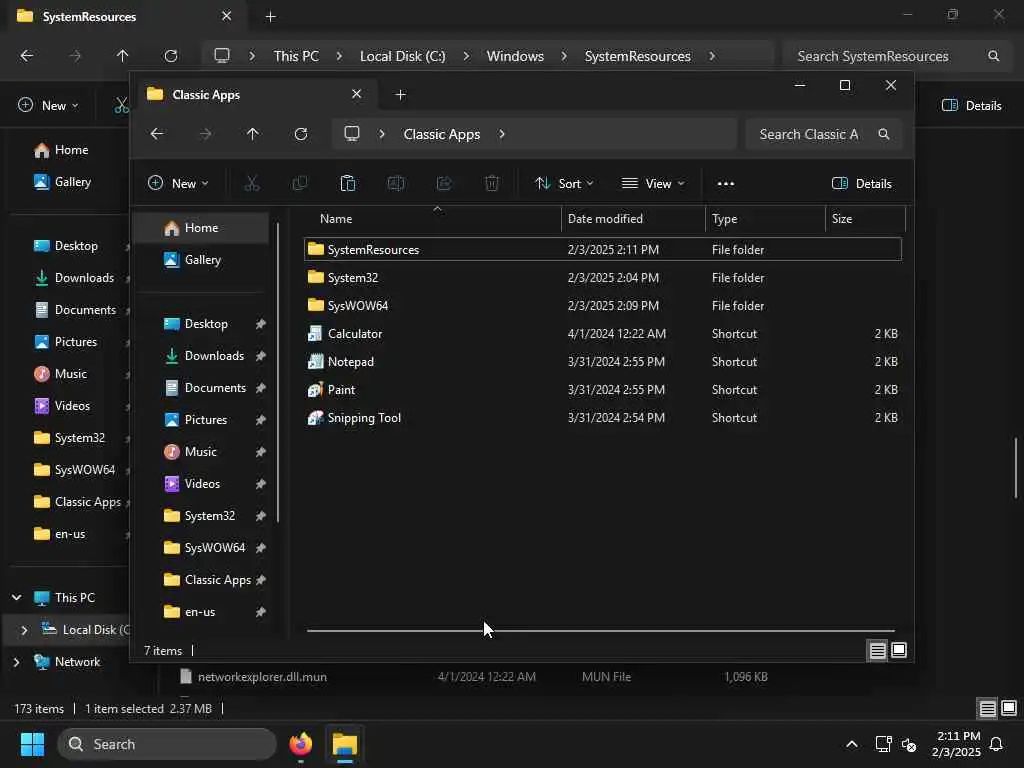Select SysWOW64 folder in file list
Image resolution: width=1024 pixels, height=768 pixels.
point(358,306)
